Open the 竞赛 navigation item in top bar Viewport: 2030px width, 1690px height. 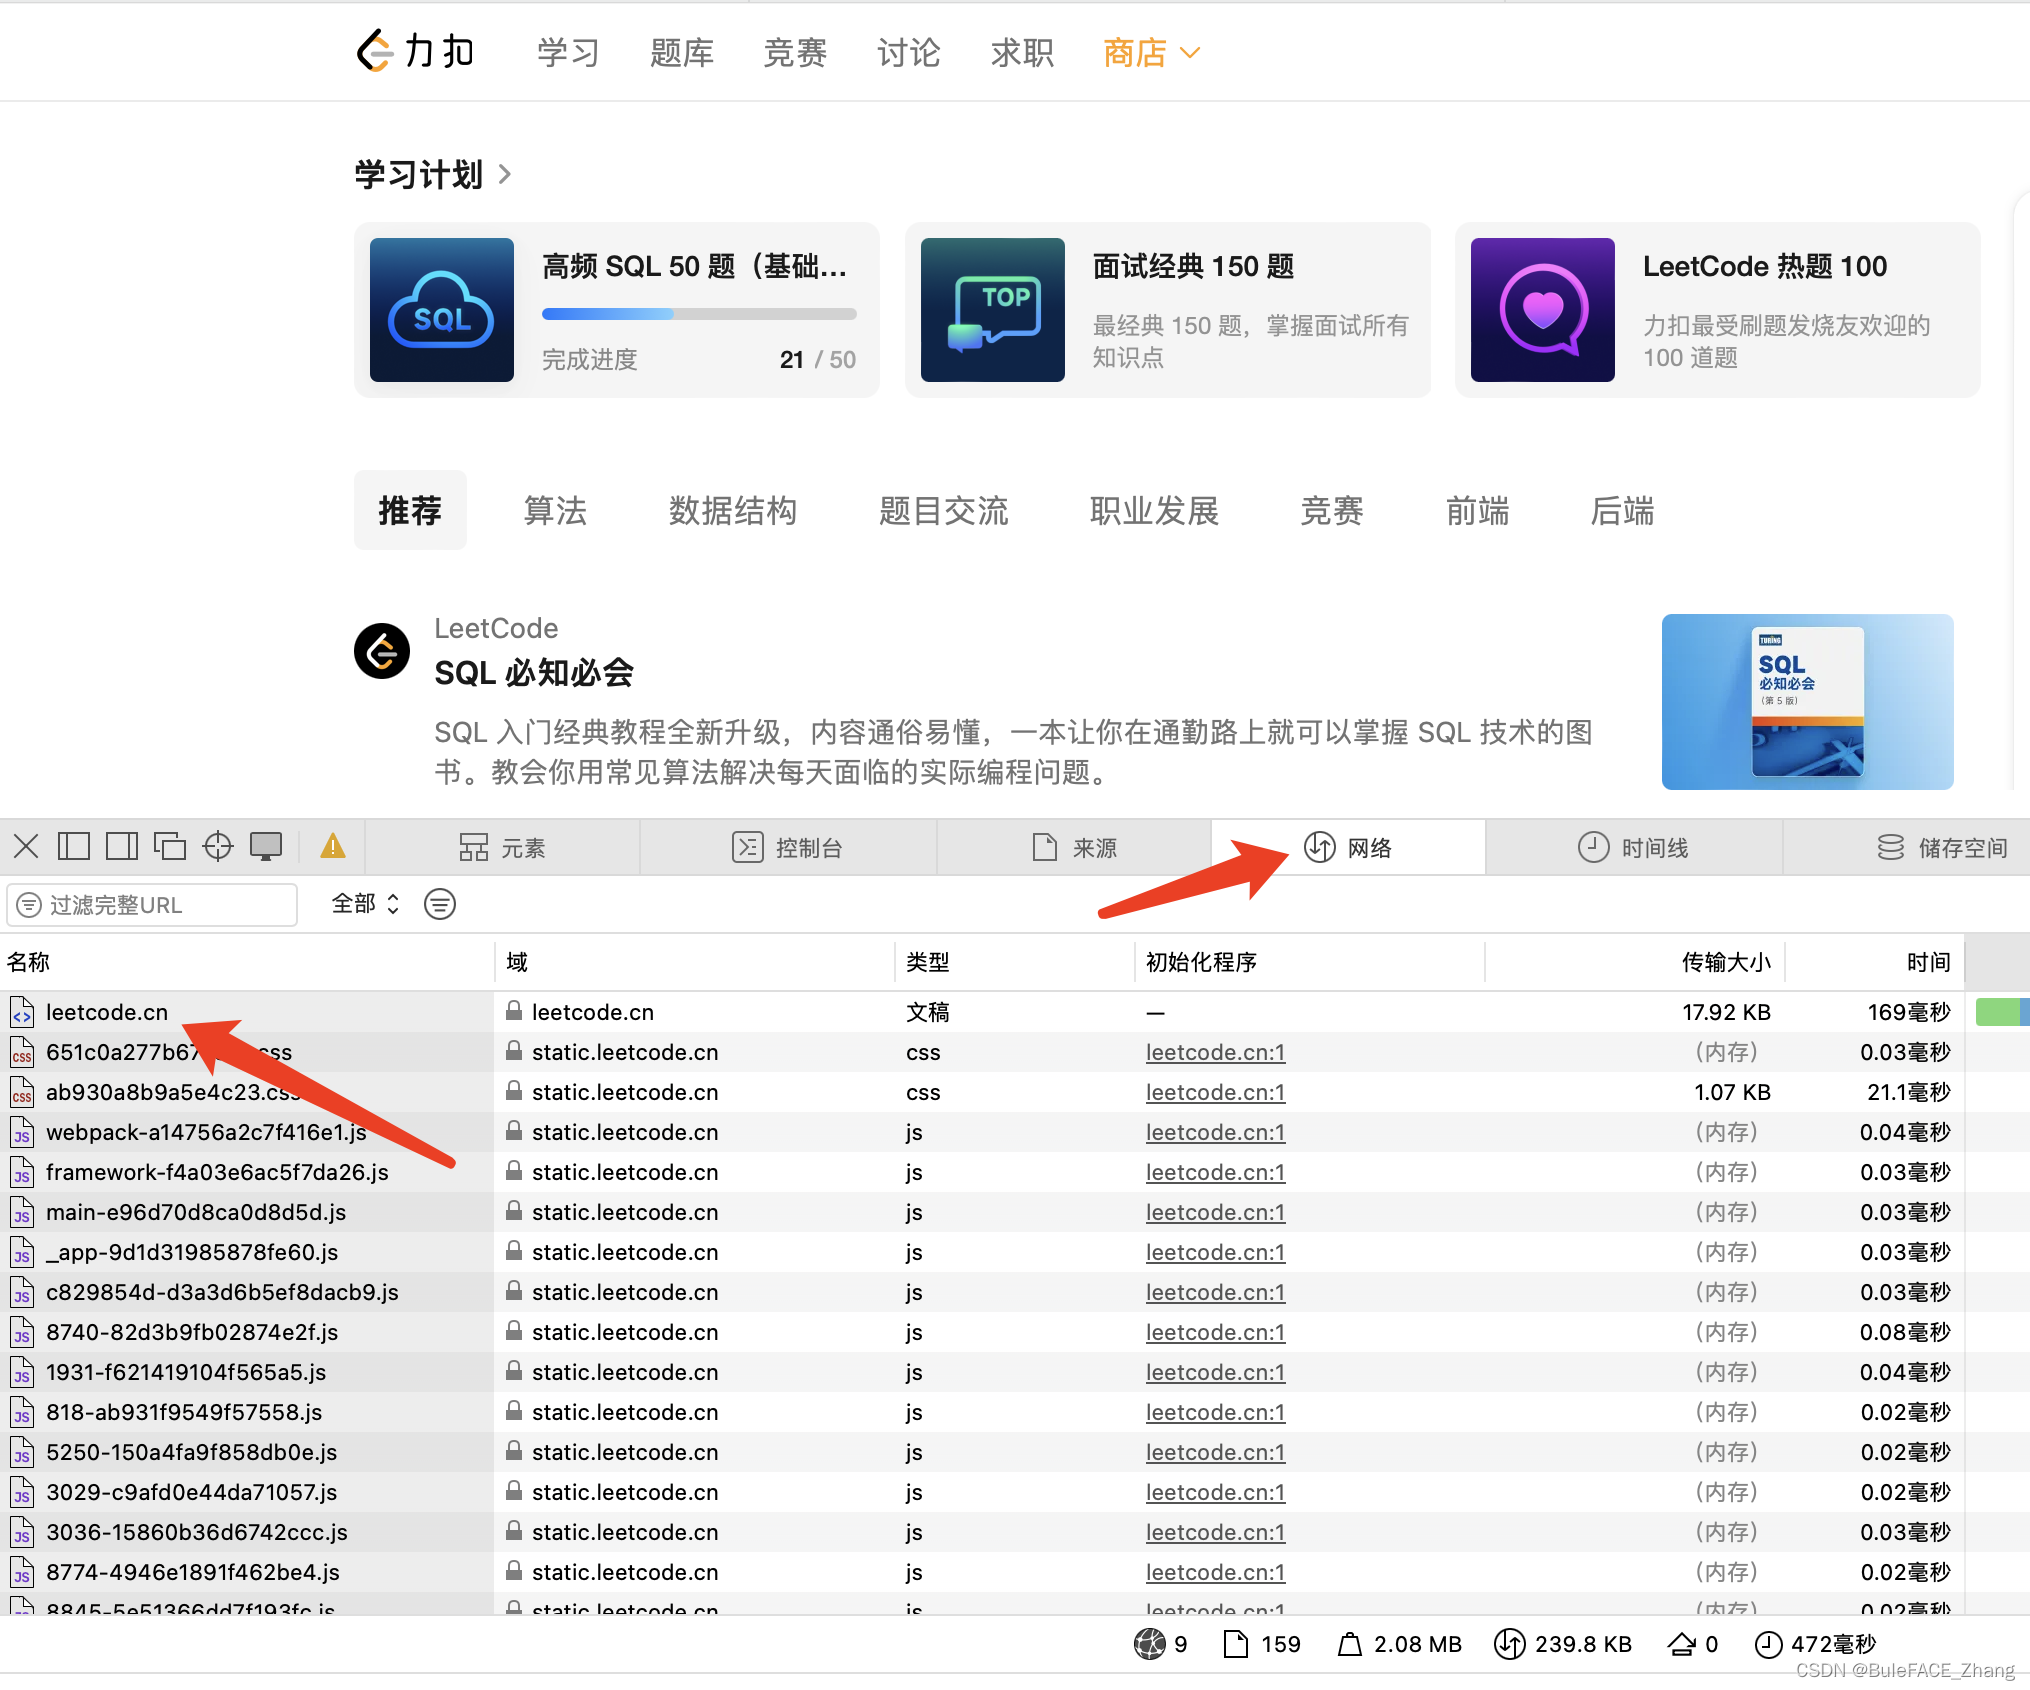pos(795,52)
